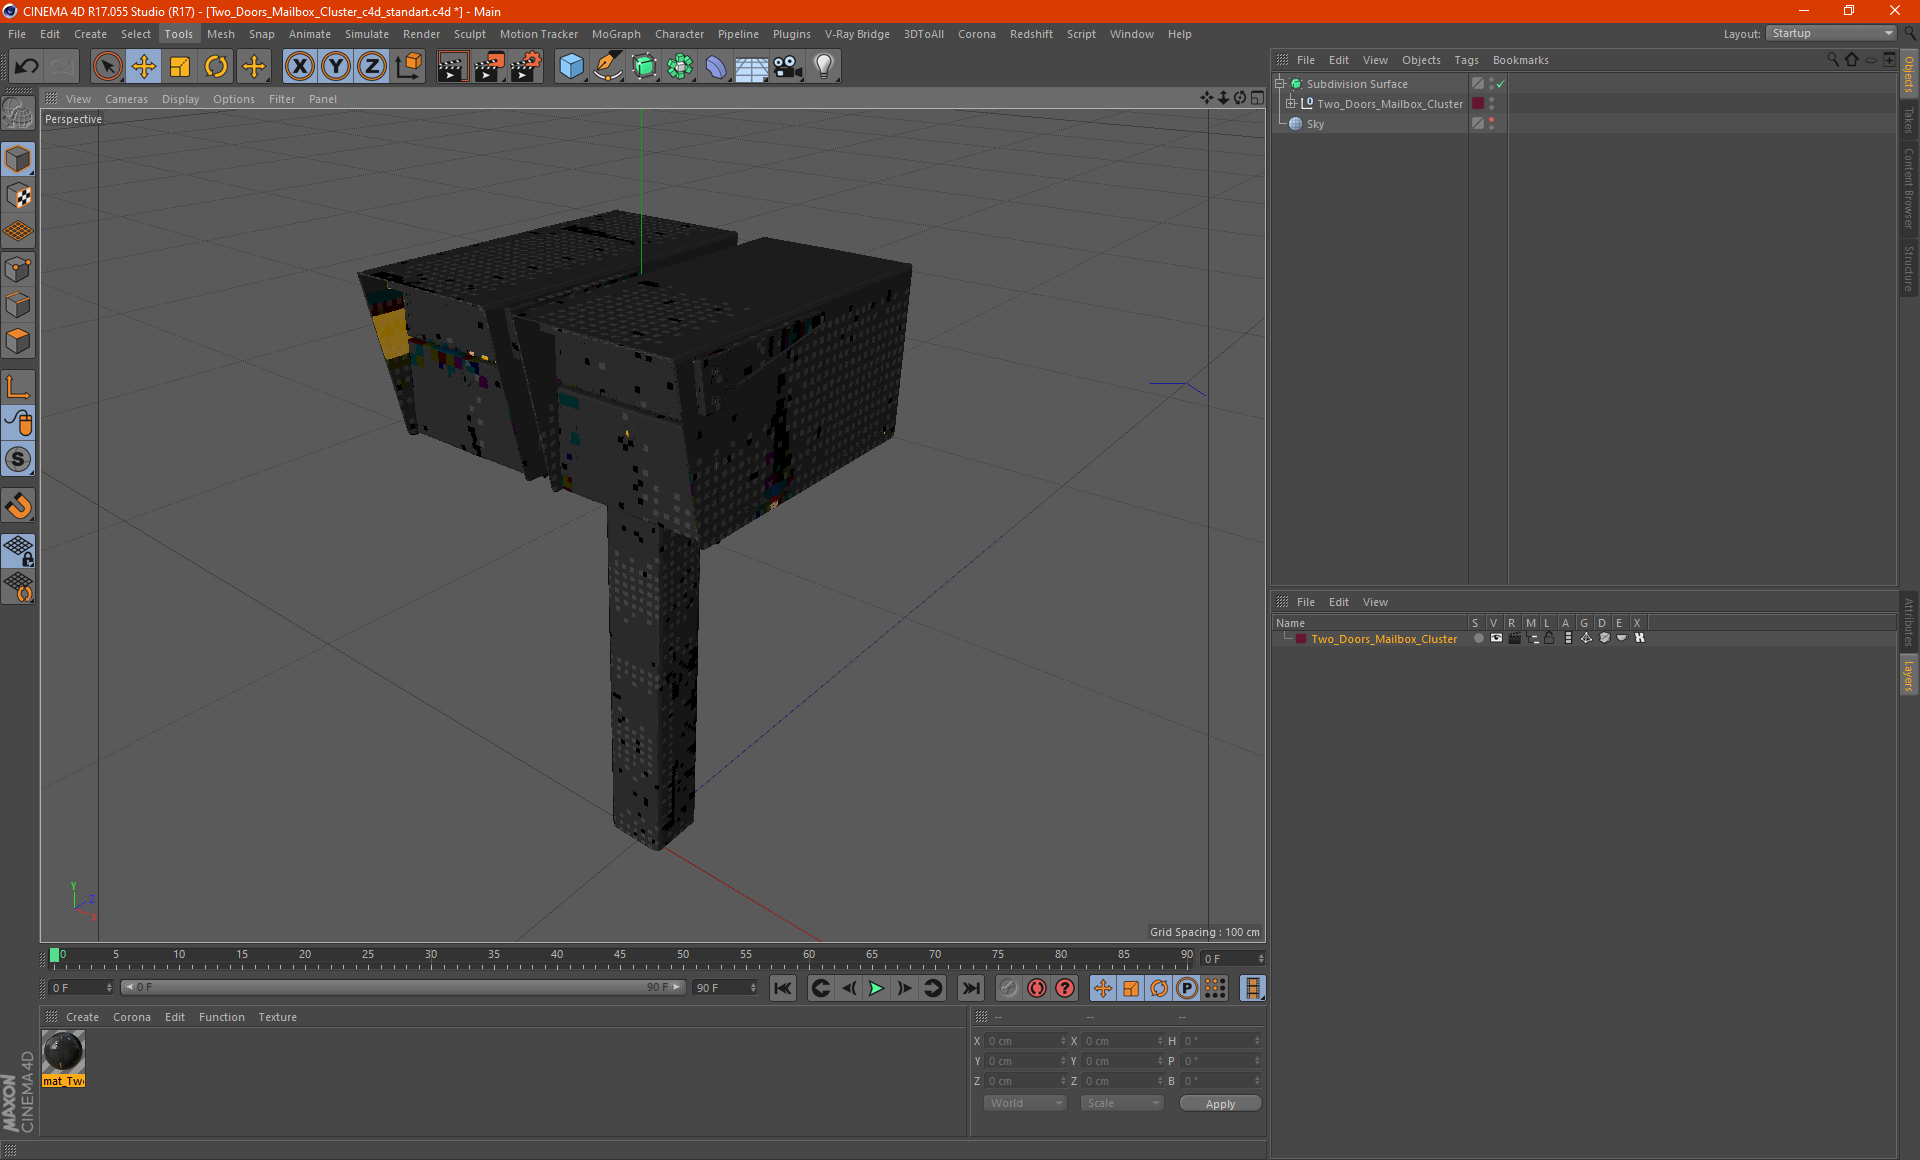
Task: Open the Simulate menu
Action: [x=367, y=34]
